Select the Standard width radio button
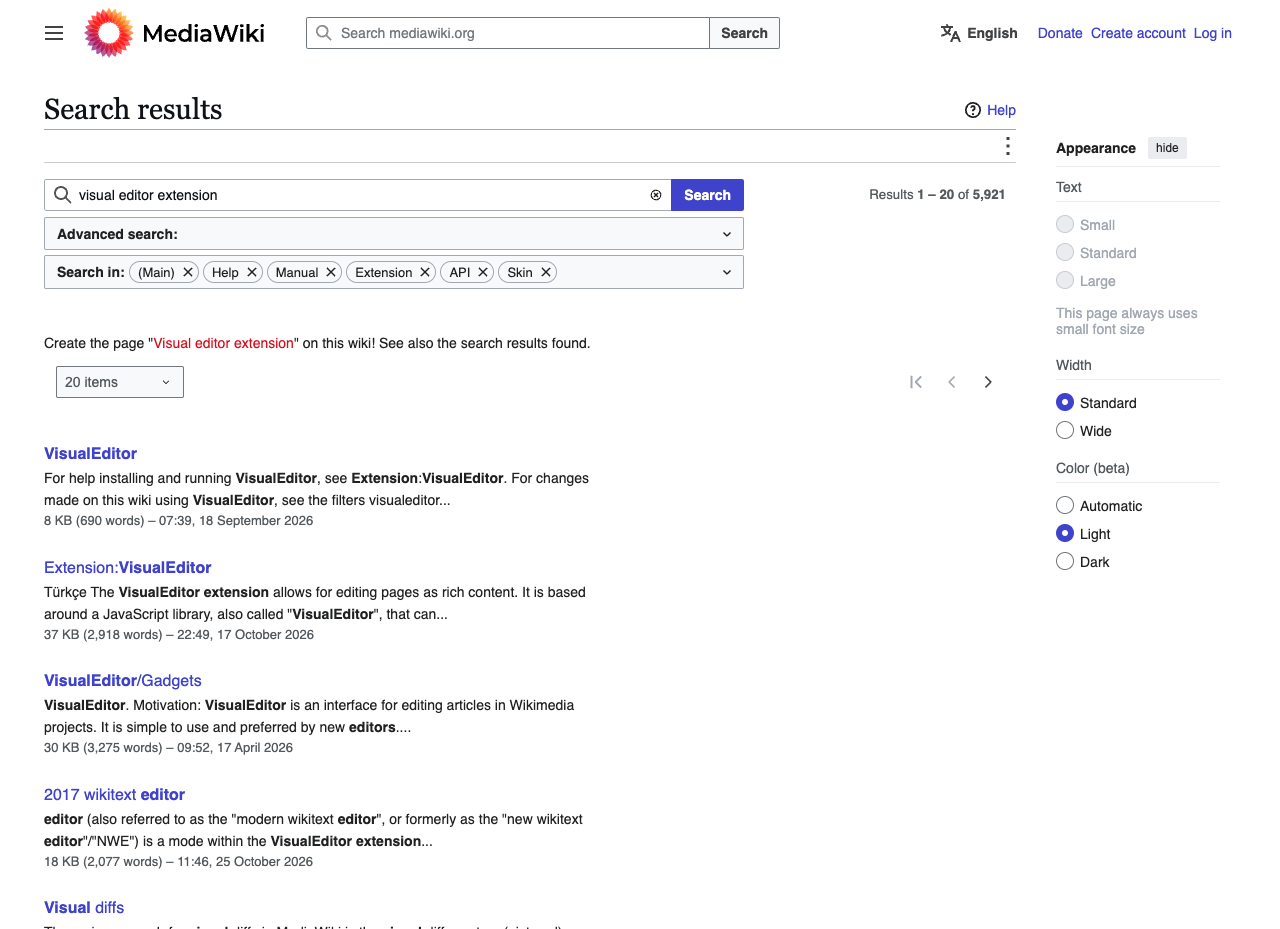1280x929 pixels. [1065, 403]
